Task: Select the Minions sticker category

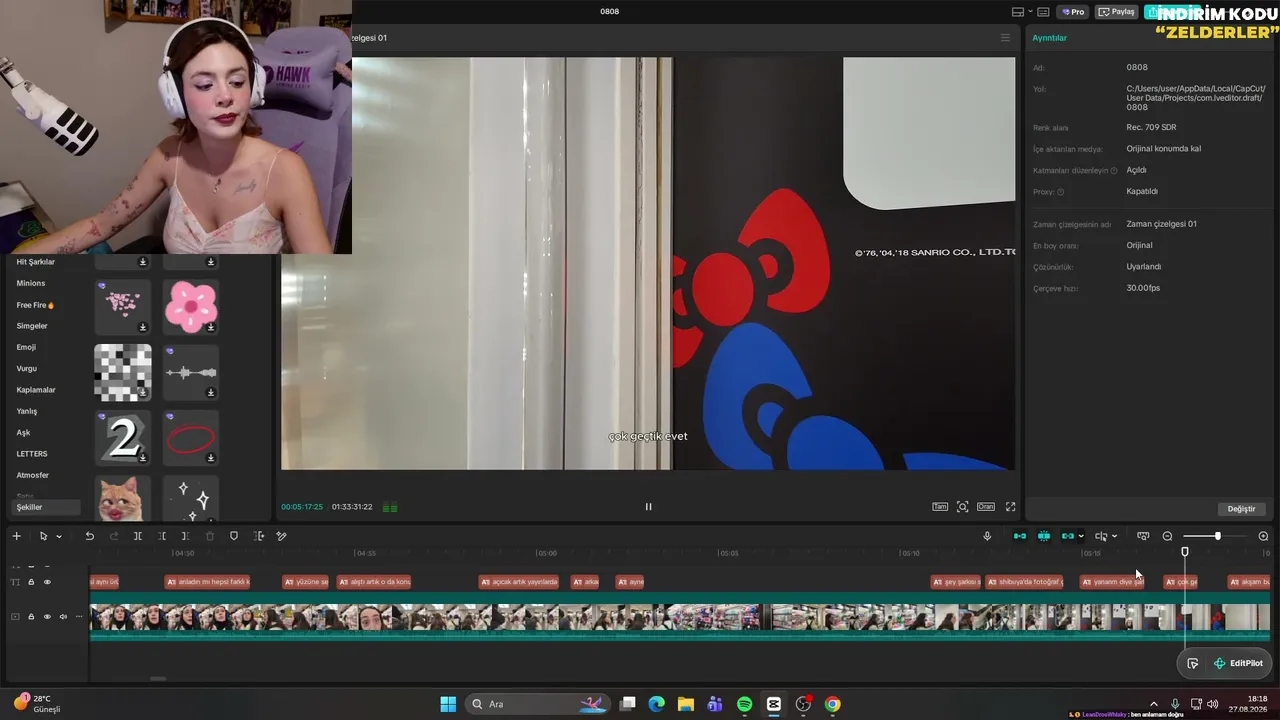Action: 31,284
